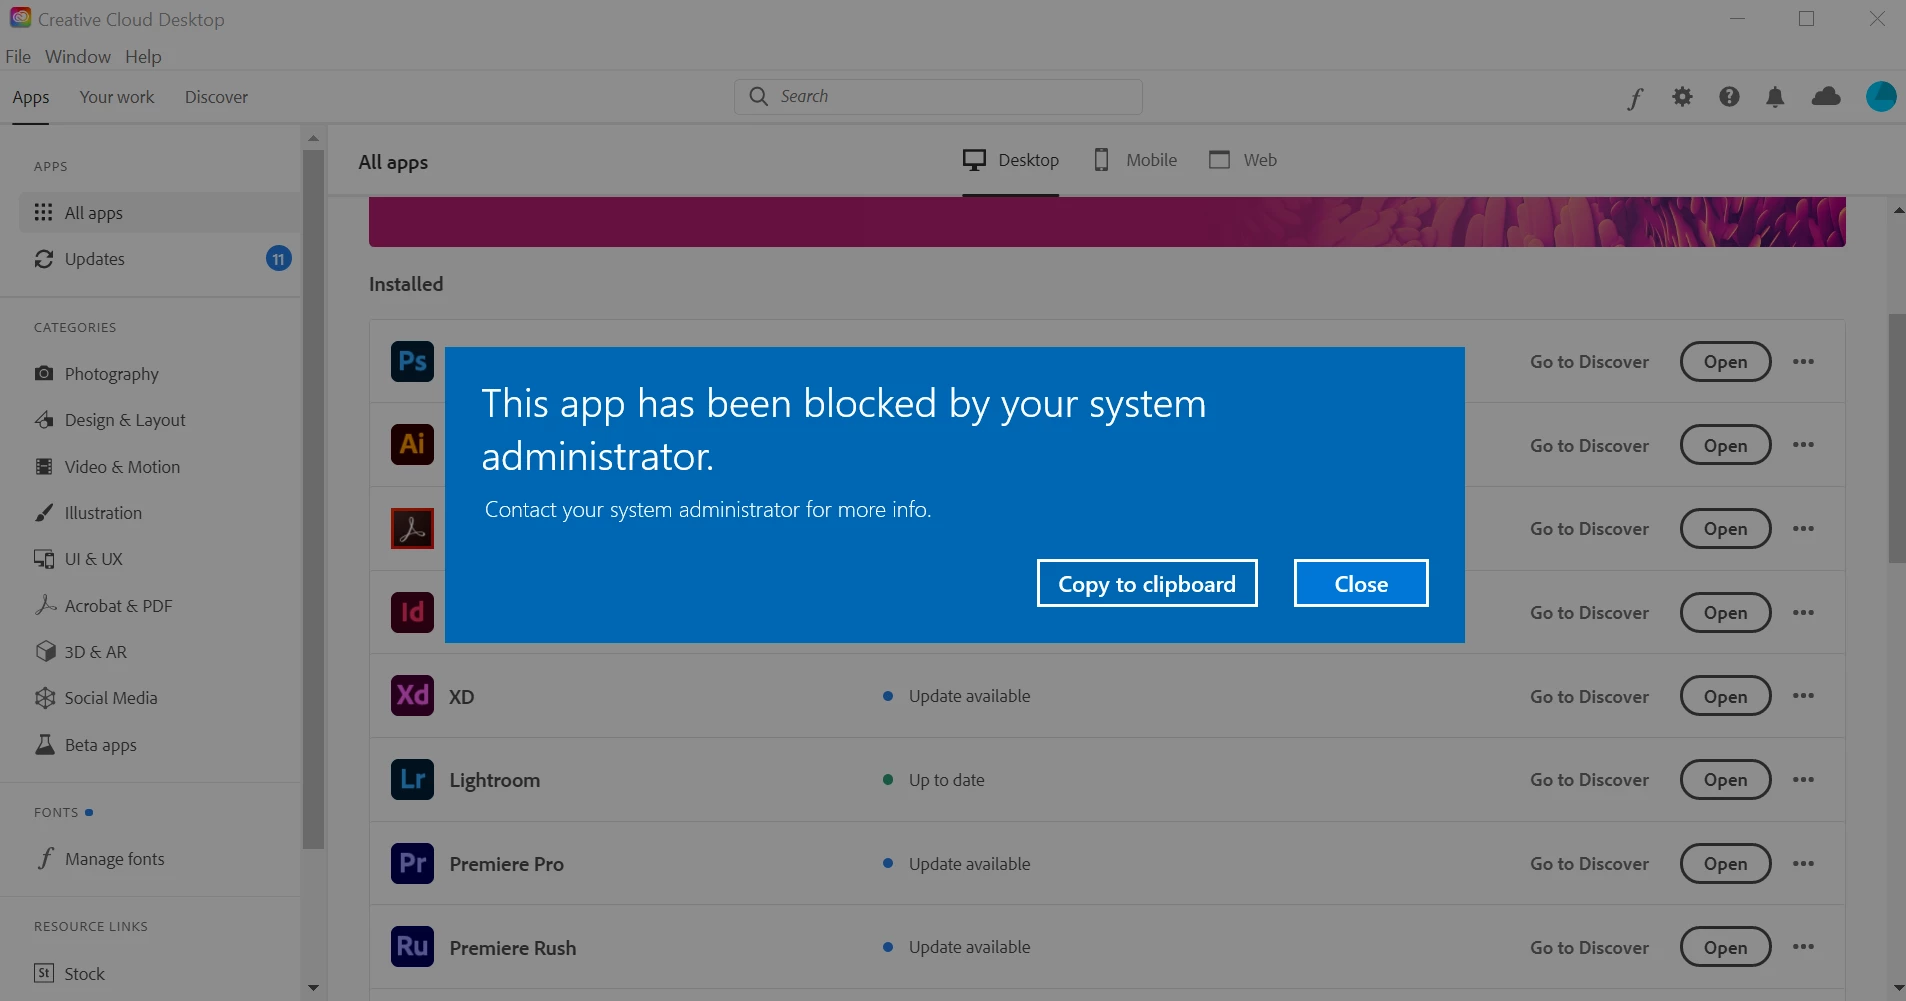Click the XD app icon
The width and height of the screenshot is (1906, 1001).
[x=412, y=696]
